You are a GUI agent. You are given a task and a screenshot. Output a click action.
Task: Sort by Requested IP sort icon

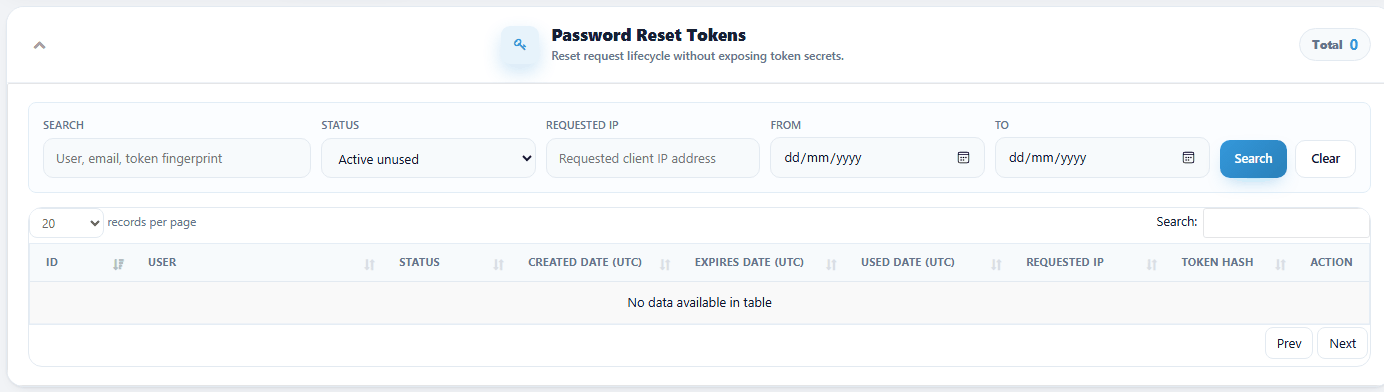coord(1151,264)
